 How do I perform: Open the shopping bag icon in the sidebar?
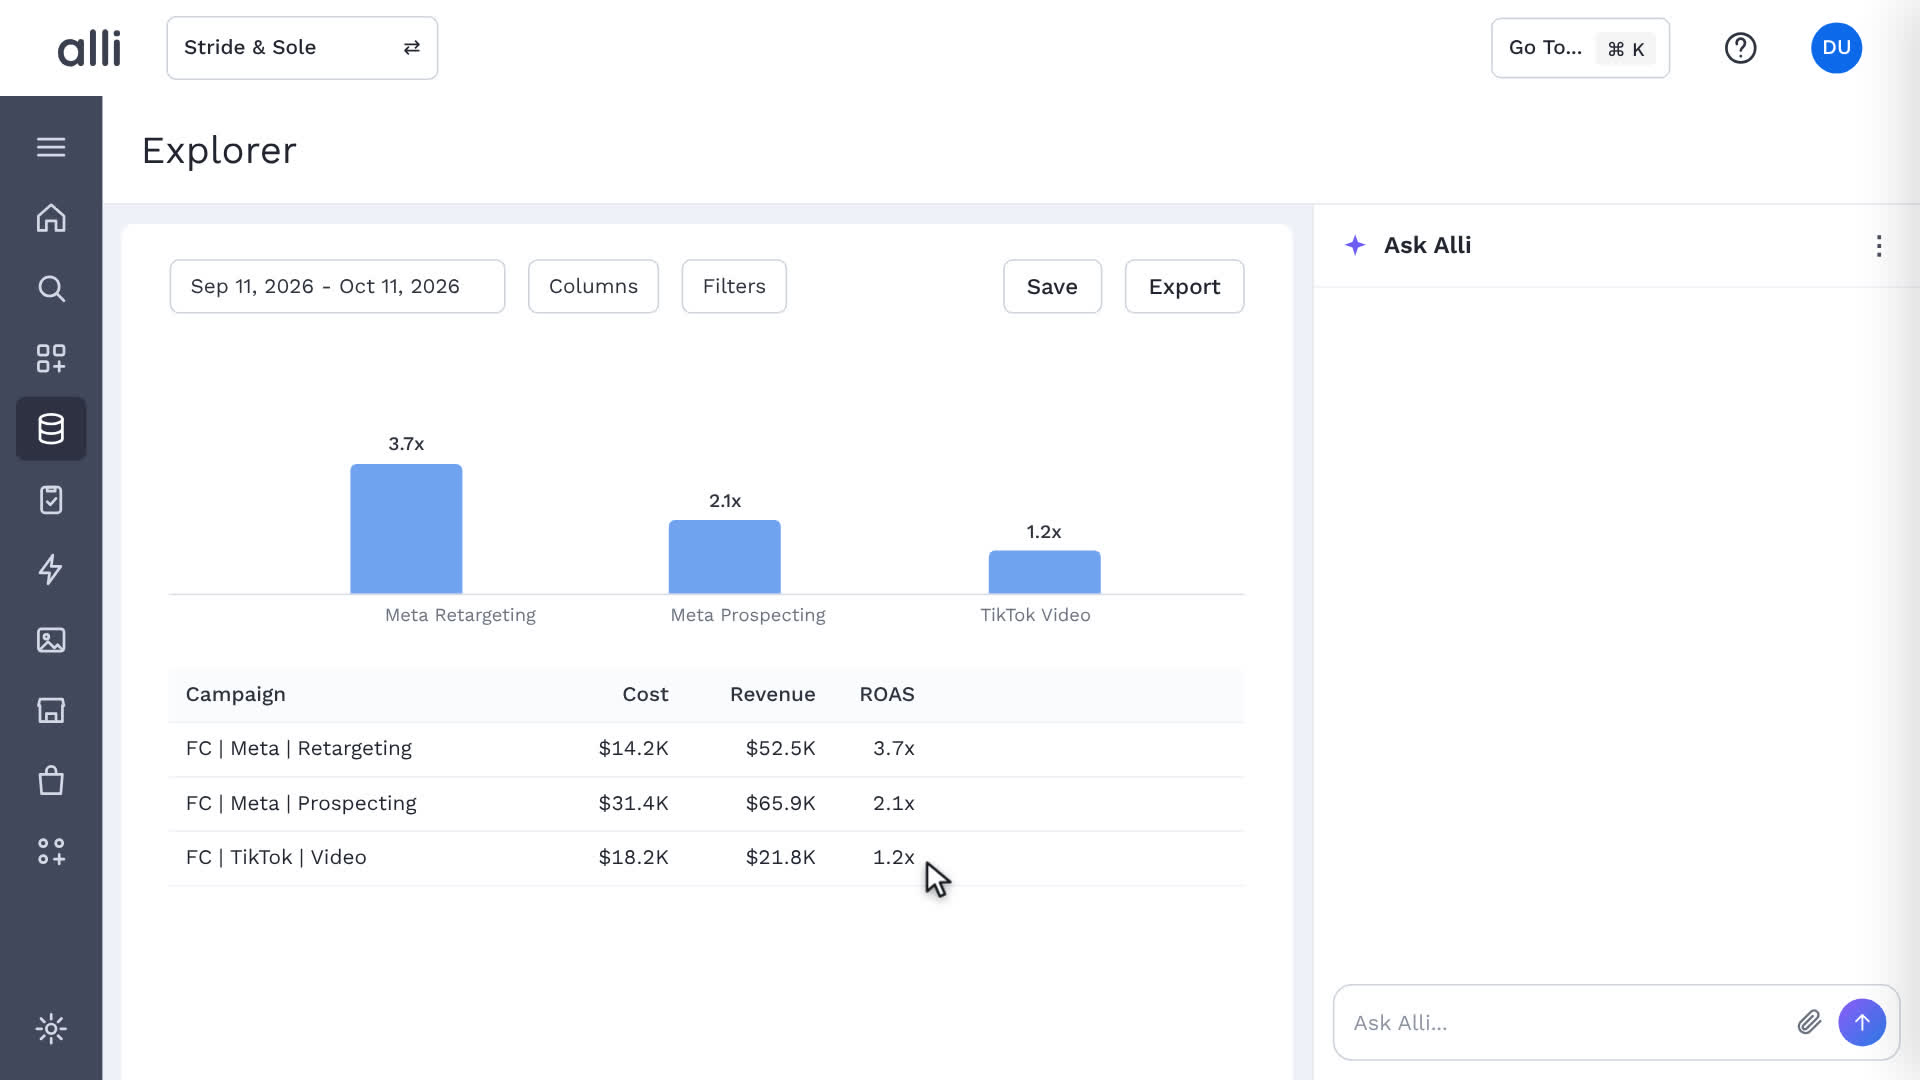point(51,781)
